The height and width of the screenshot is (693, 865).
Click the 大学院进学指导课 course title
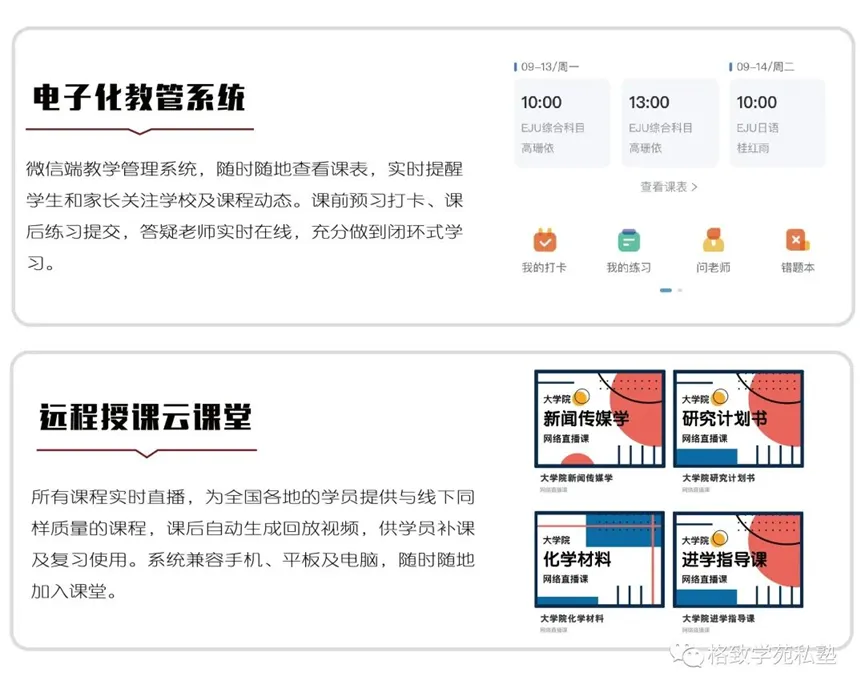[718, 619]
